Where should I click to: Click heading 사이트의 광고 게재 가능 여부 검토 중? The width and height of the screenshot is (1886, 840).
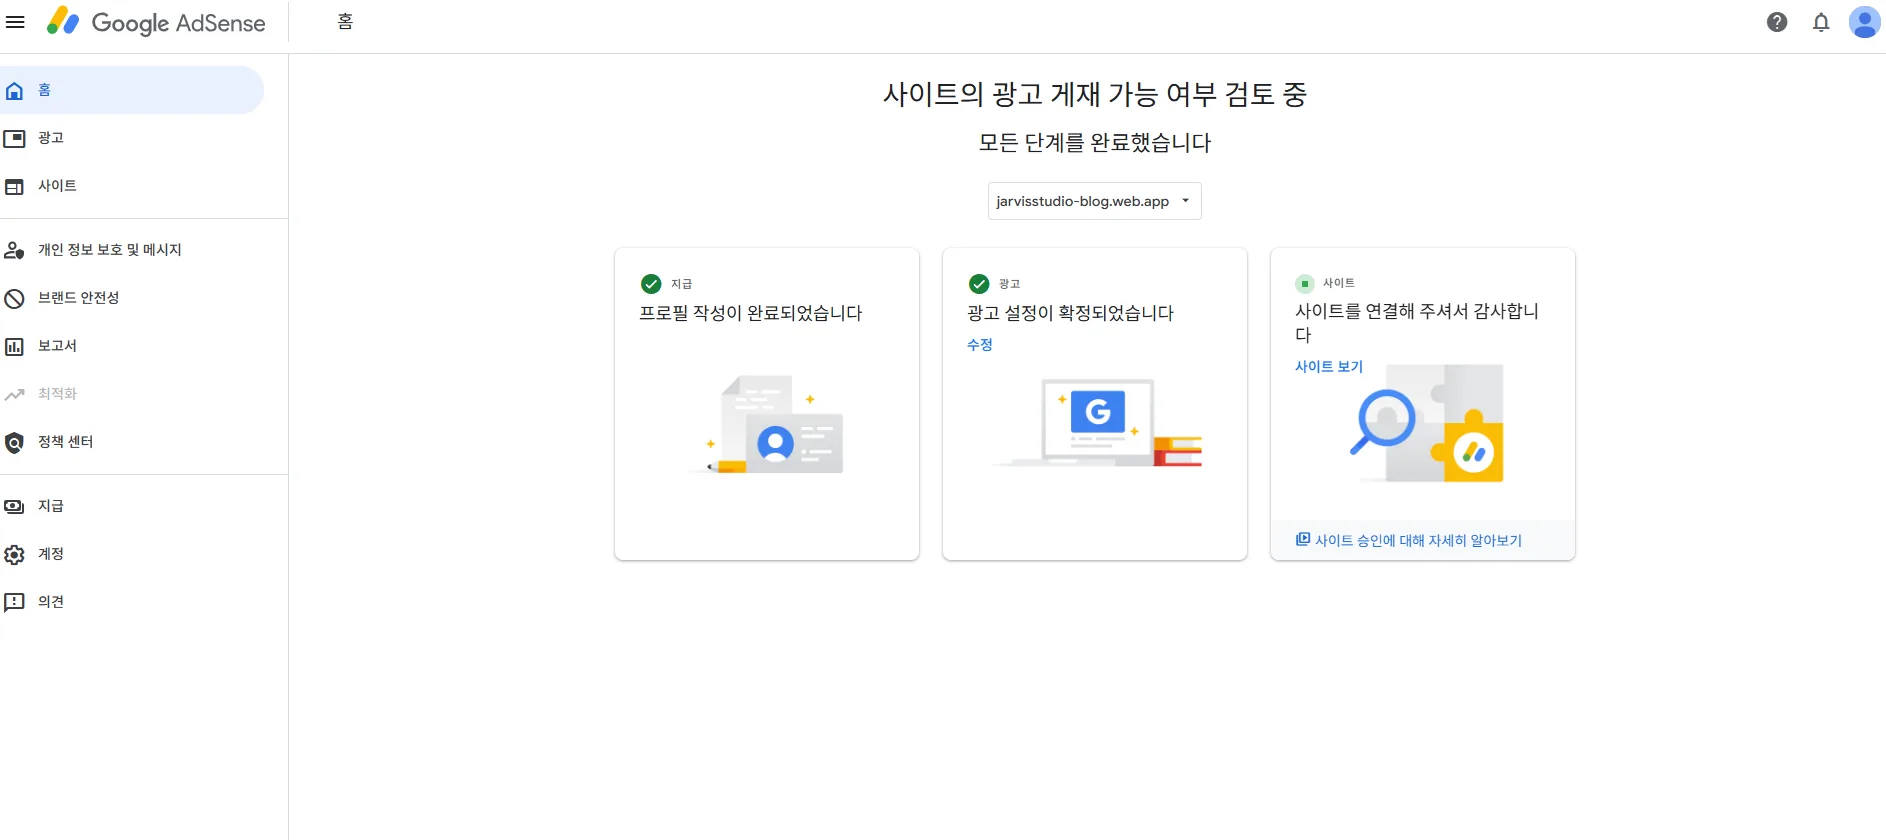pyautogui.click(x=1095, y=94)
